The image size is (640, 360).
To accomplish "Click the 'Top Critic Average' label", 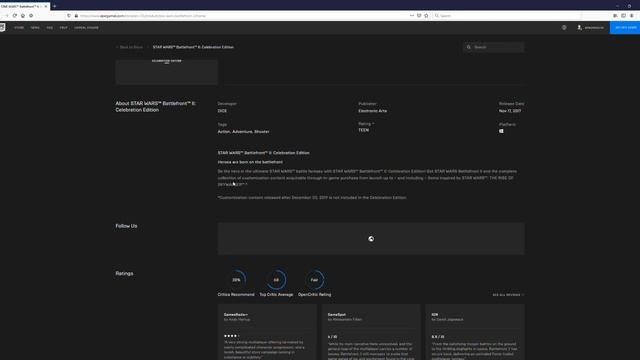I will coord(276,295).
